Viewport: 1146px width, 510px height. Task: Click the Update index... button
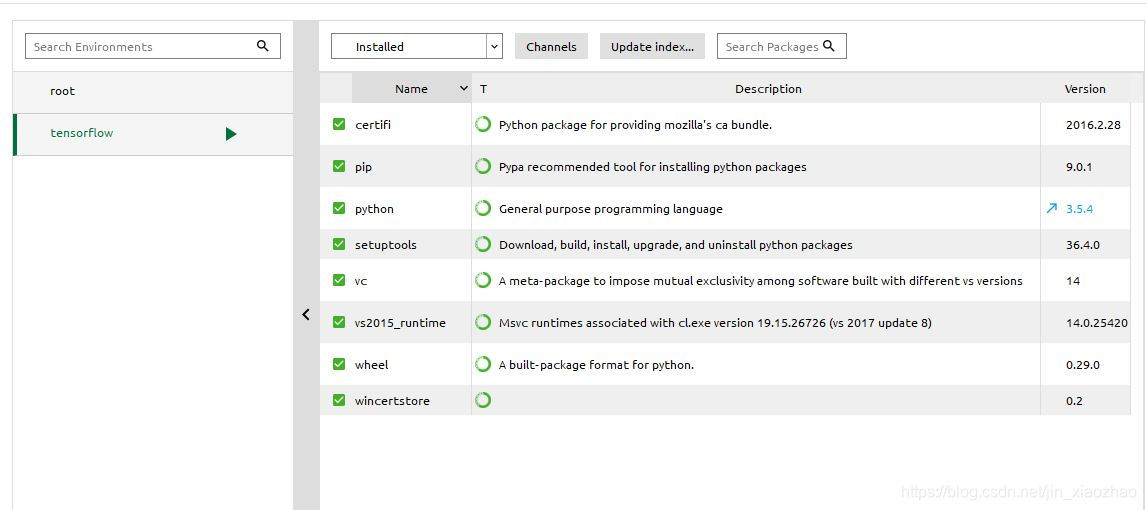pyautogui.click(x=653, y=46)
